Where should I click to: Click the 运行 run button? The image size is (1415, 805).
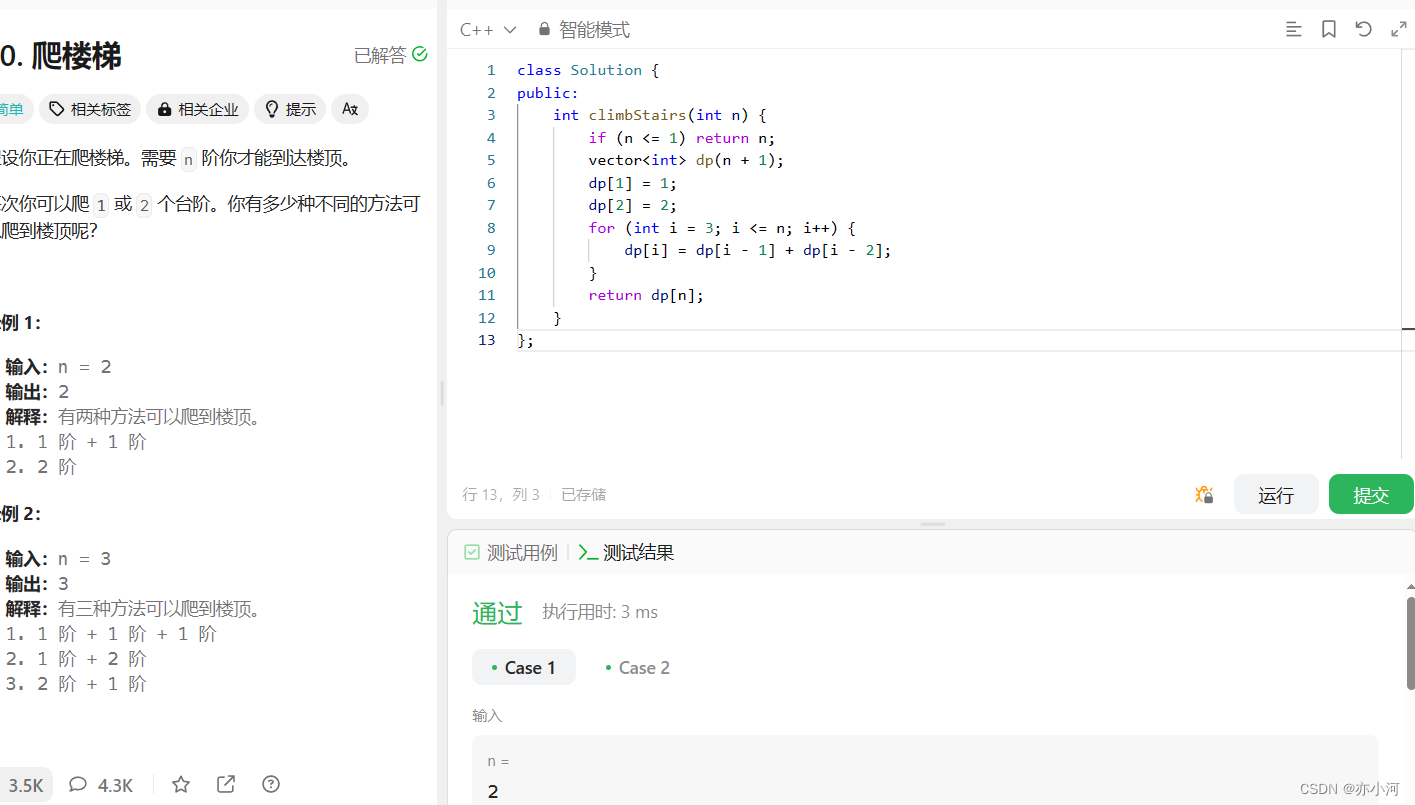point(1276,494)
